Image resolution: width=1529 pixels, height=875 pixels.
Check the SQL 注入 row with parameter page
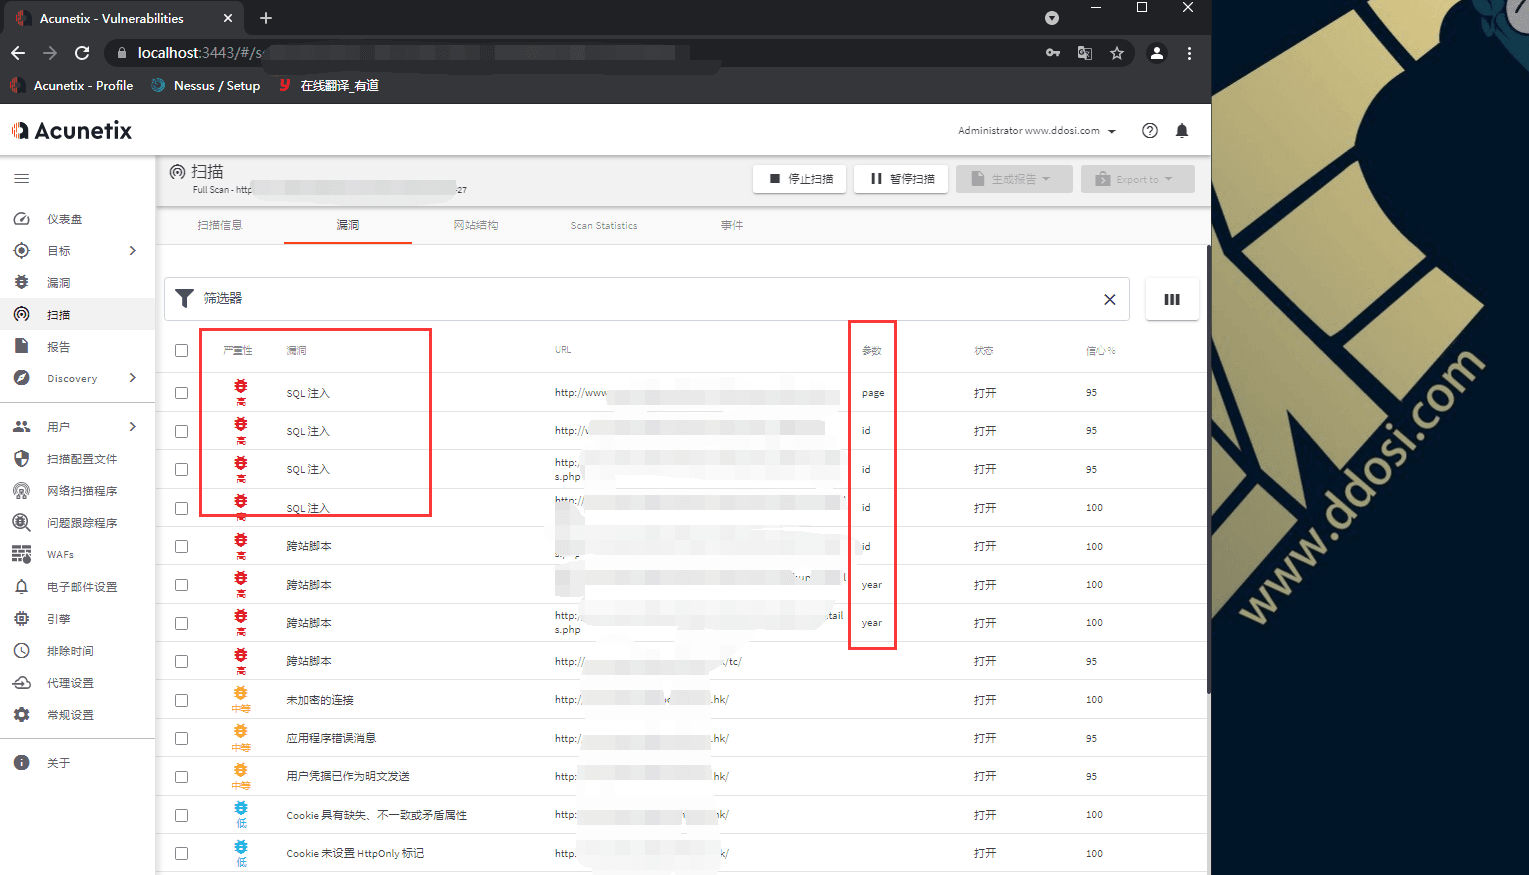click(181, 393)
